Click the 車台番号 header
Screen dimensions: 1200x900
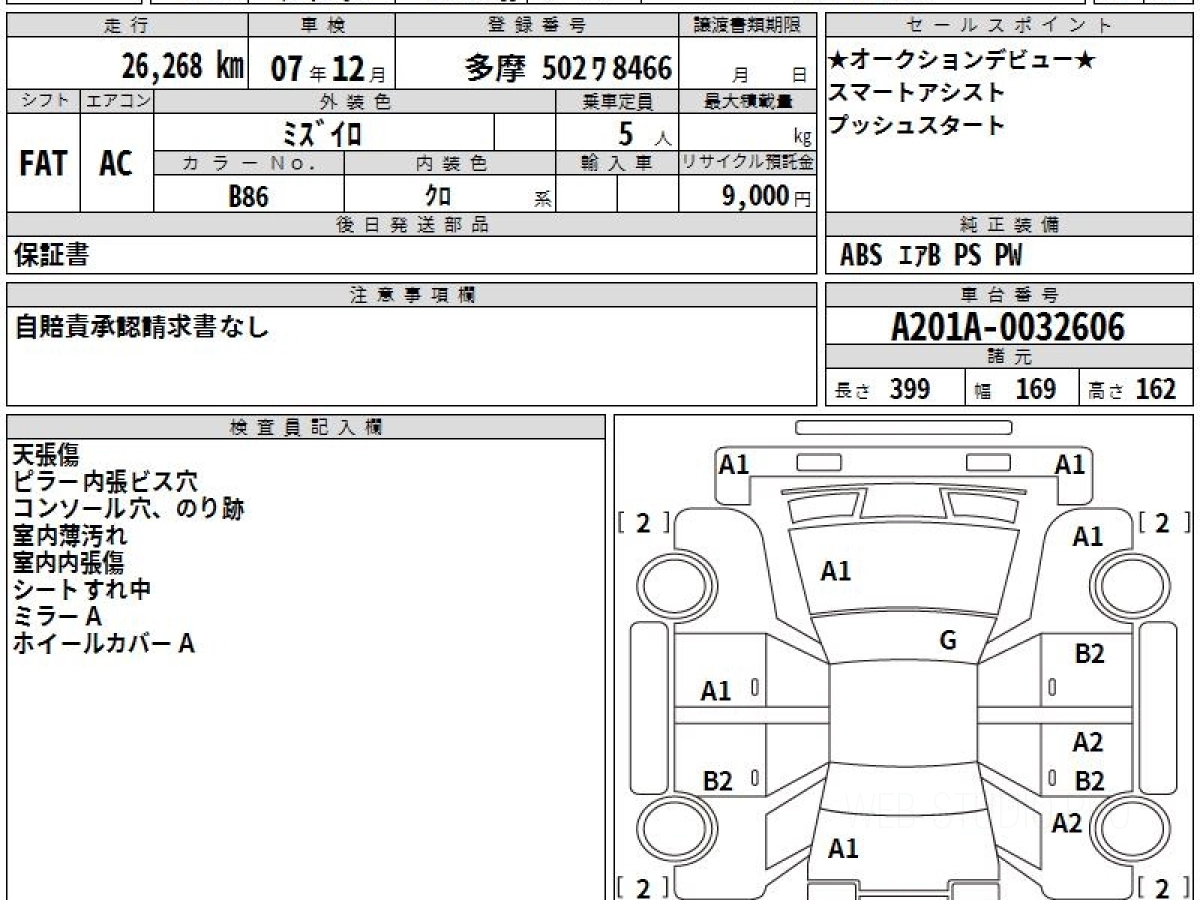point(1009,295)
